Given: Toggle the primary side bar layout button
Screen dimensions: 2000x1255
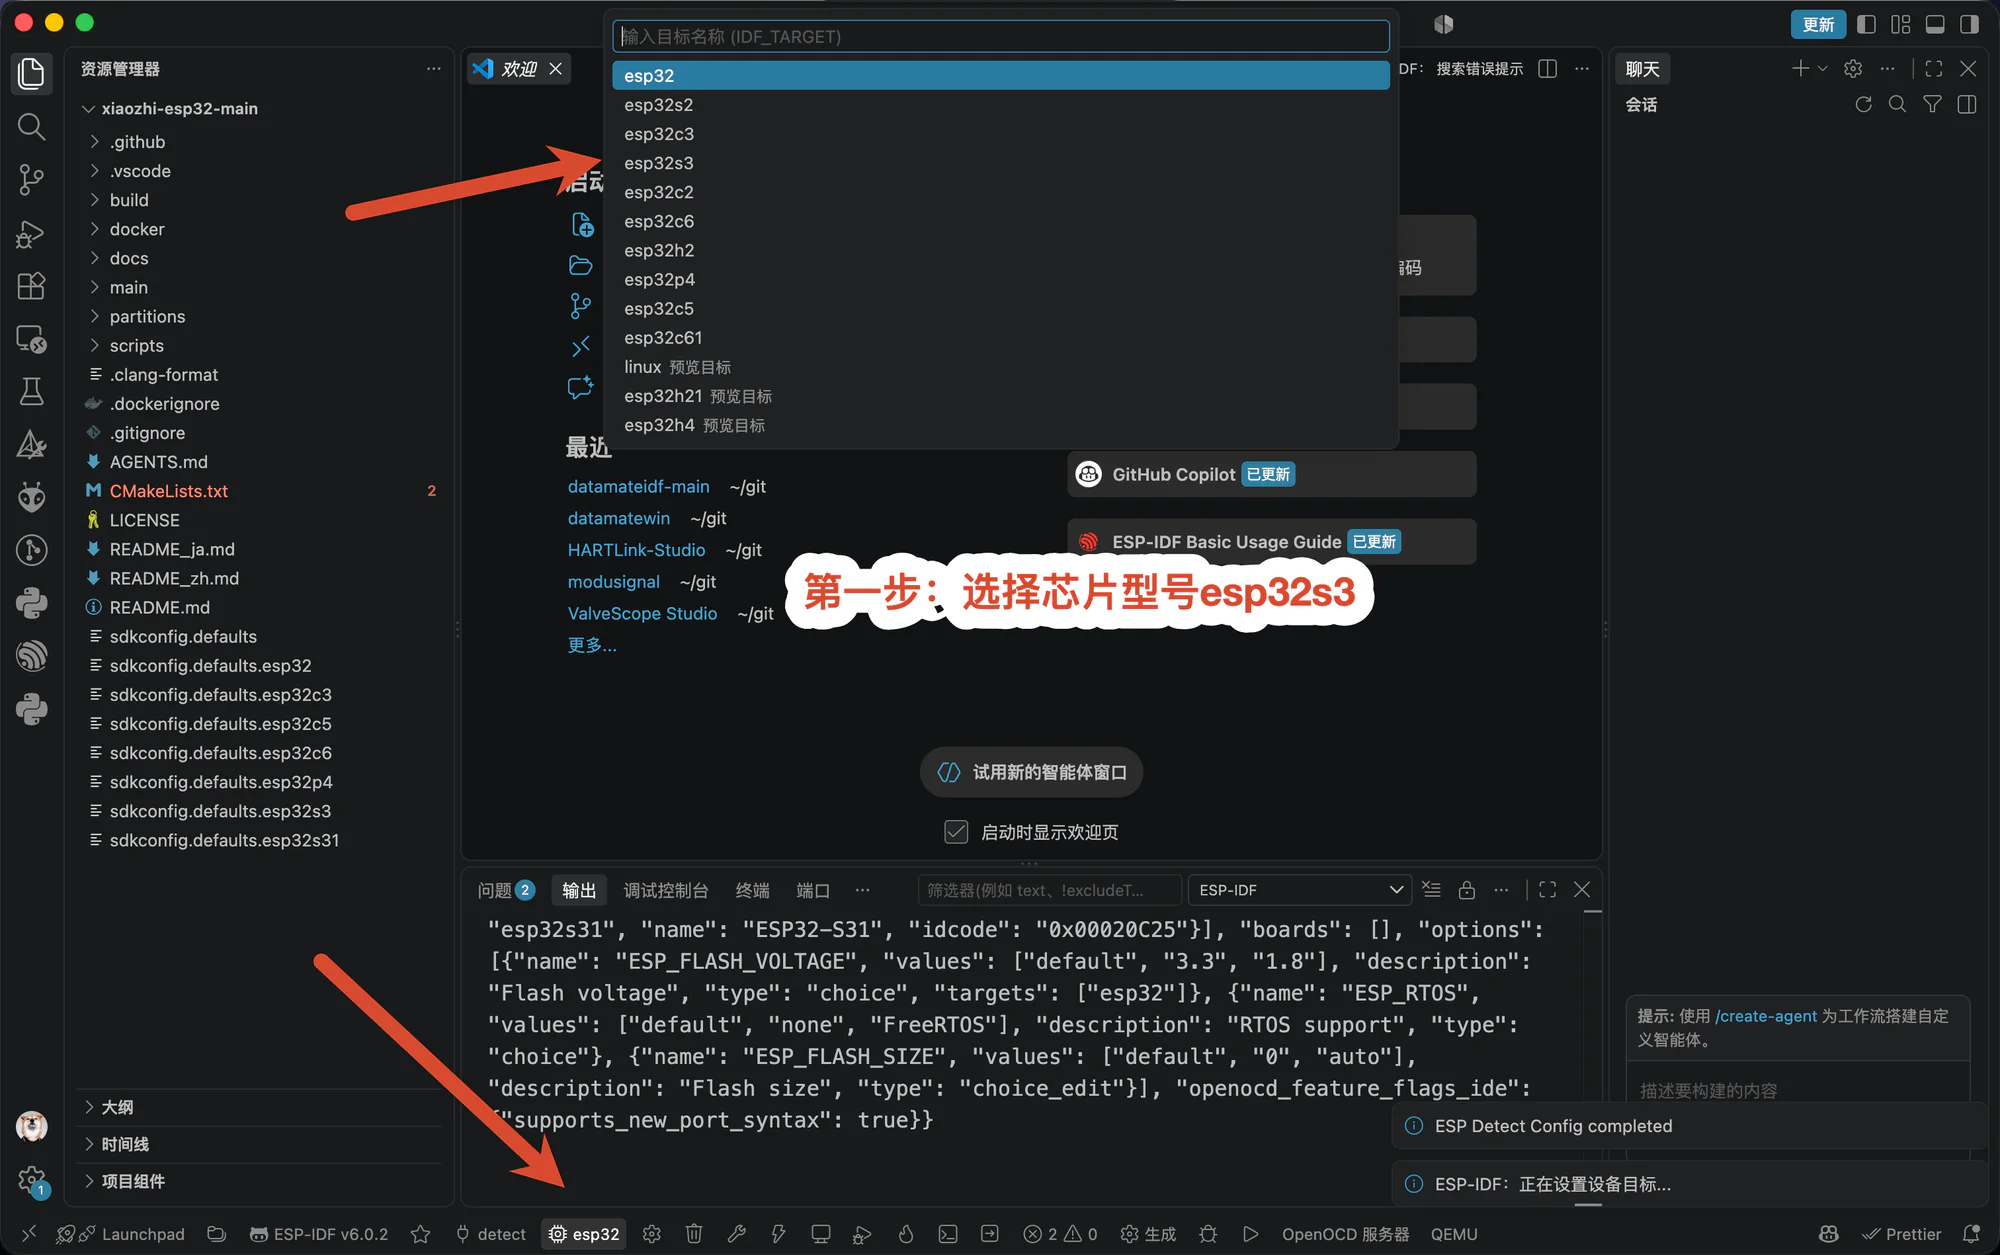Looking at the screenshot, I should (x=1866, y=24).
